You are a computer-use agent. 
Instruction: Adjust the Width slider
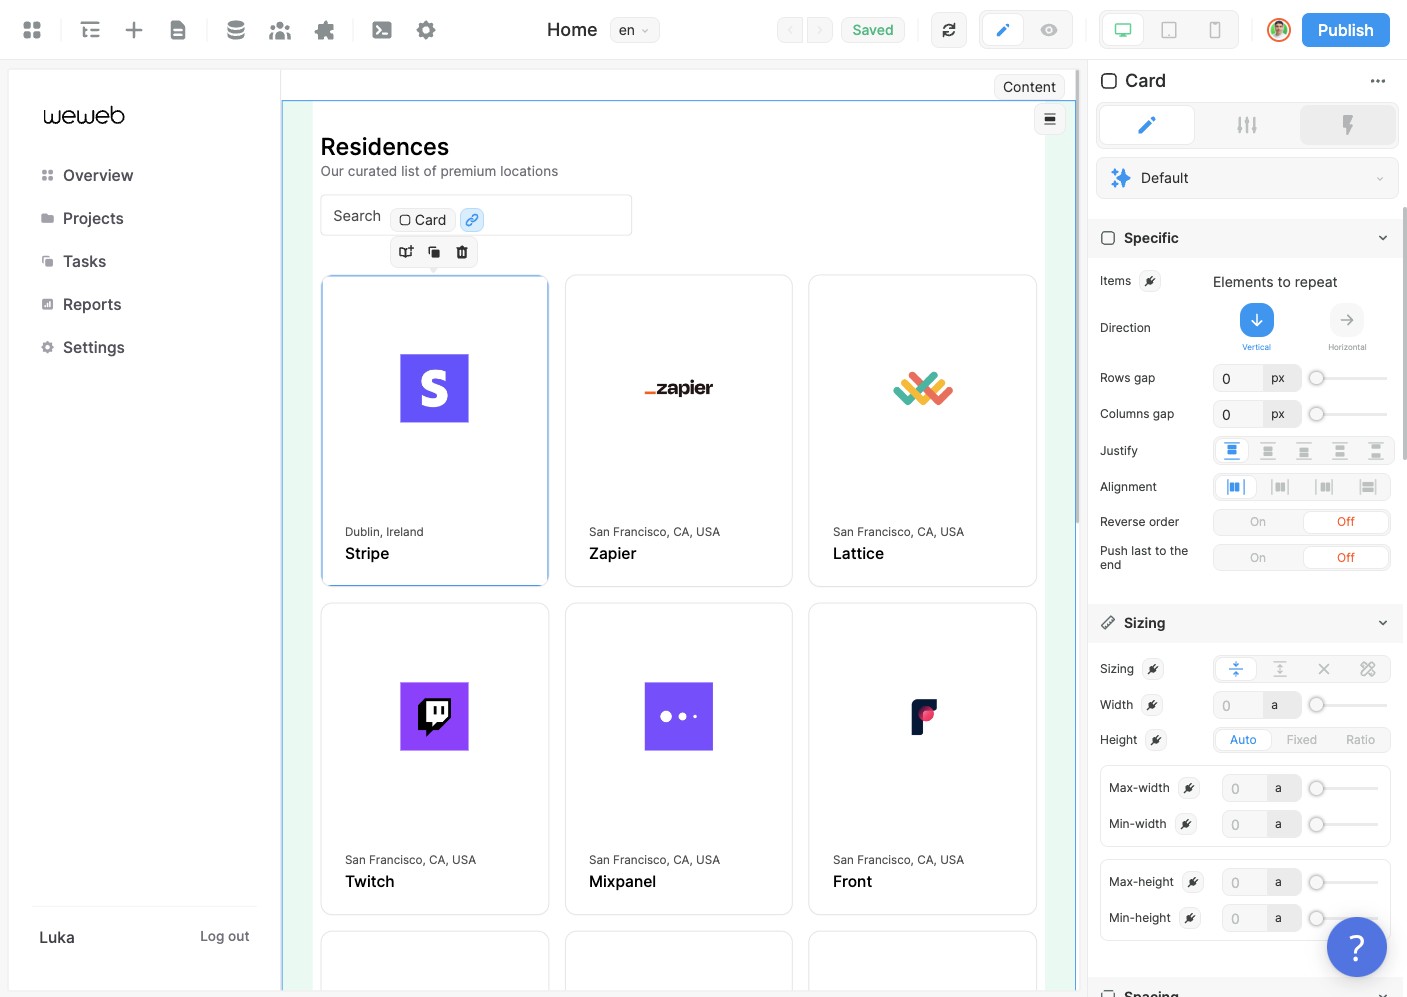(1348, 705)
